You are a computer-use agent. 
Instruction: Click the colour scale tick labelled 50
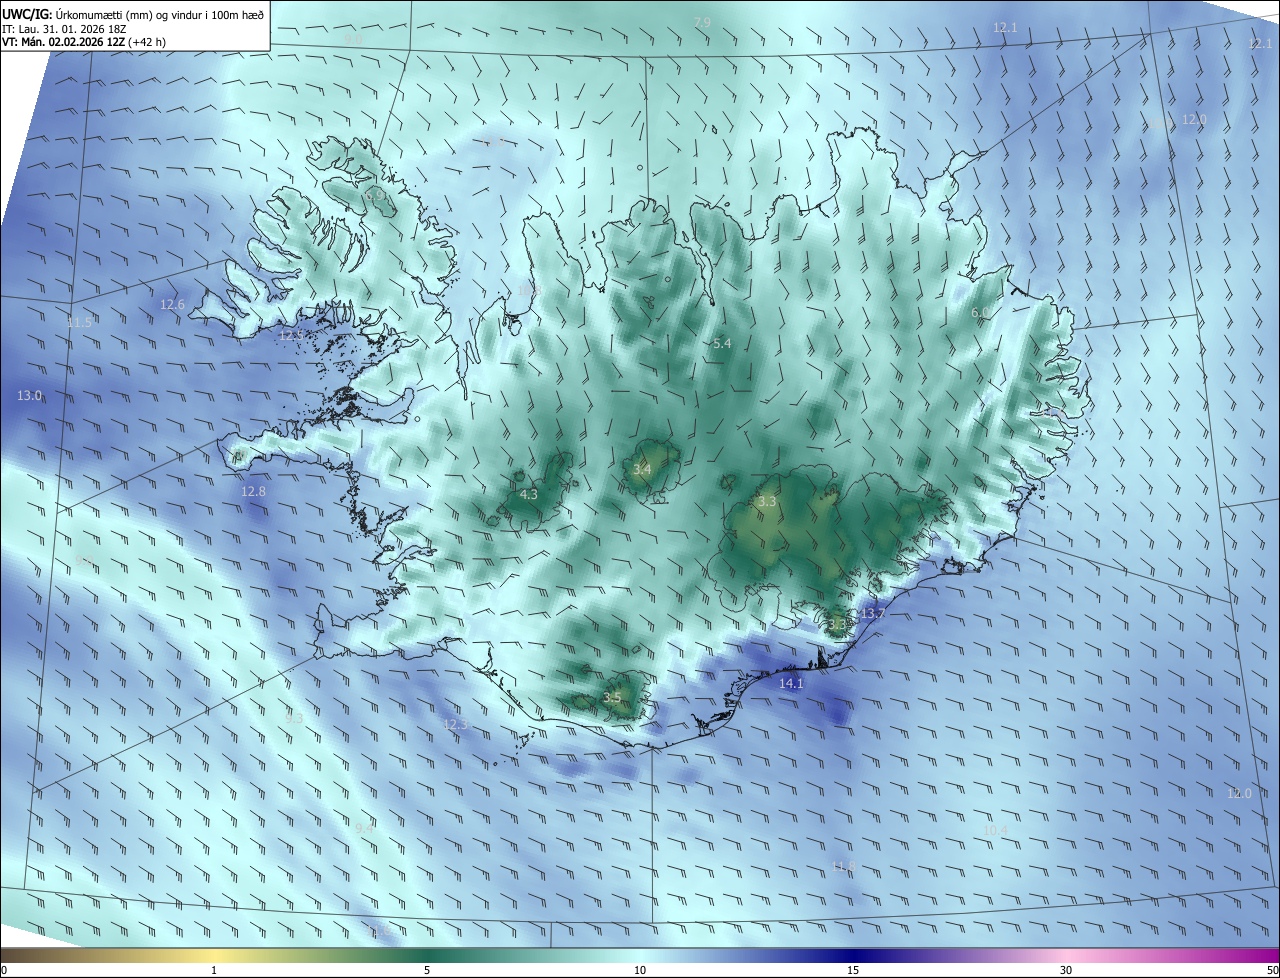pos(1273,970)
